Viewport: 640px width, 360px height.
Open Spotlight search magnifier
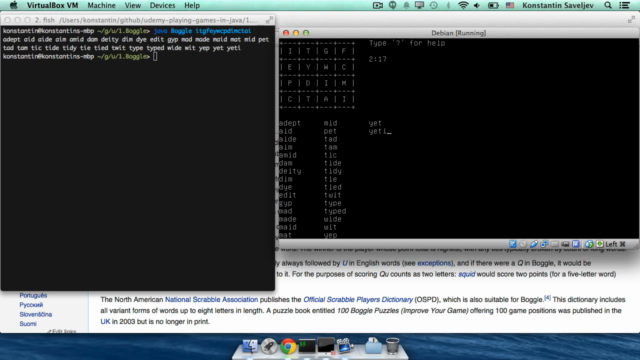click(608, 5)
